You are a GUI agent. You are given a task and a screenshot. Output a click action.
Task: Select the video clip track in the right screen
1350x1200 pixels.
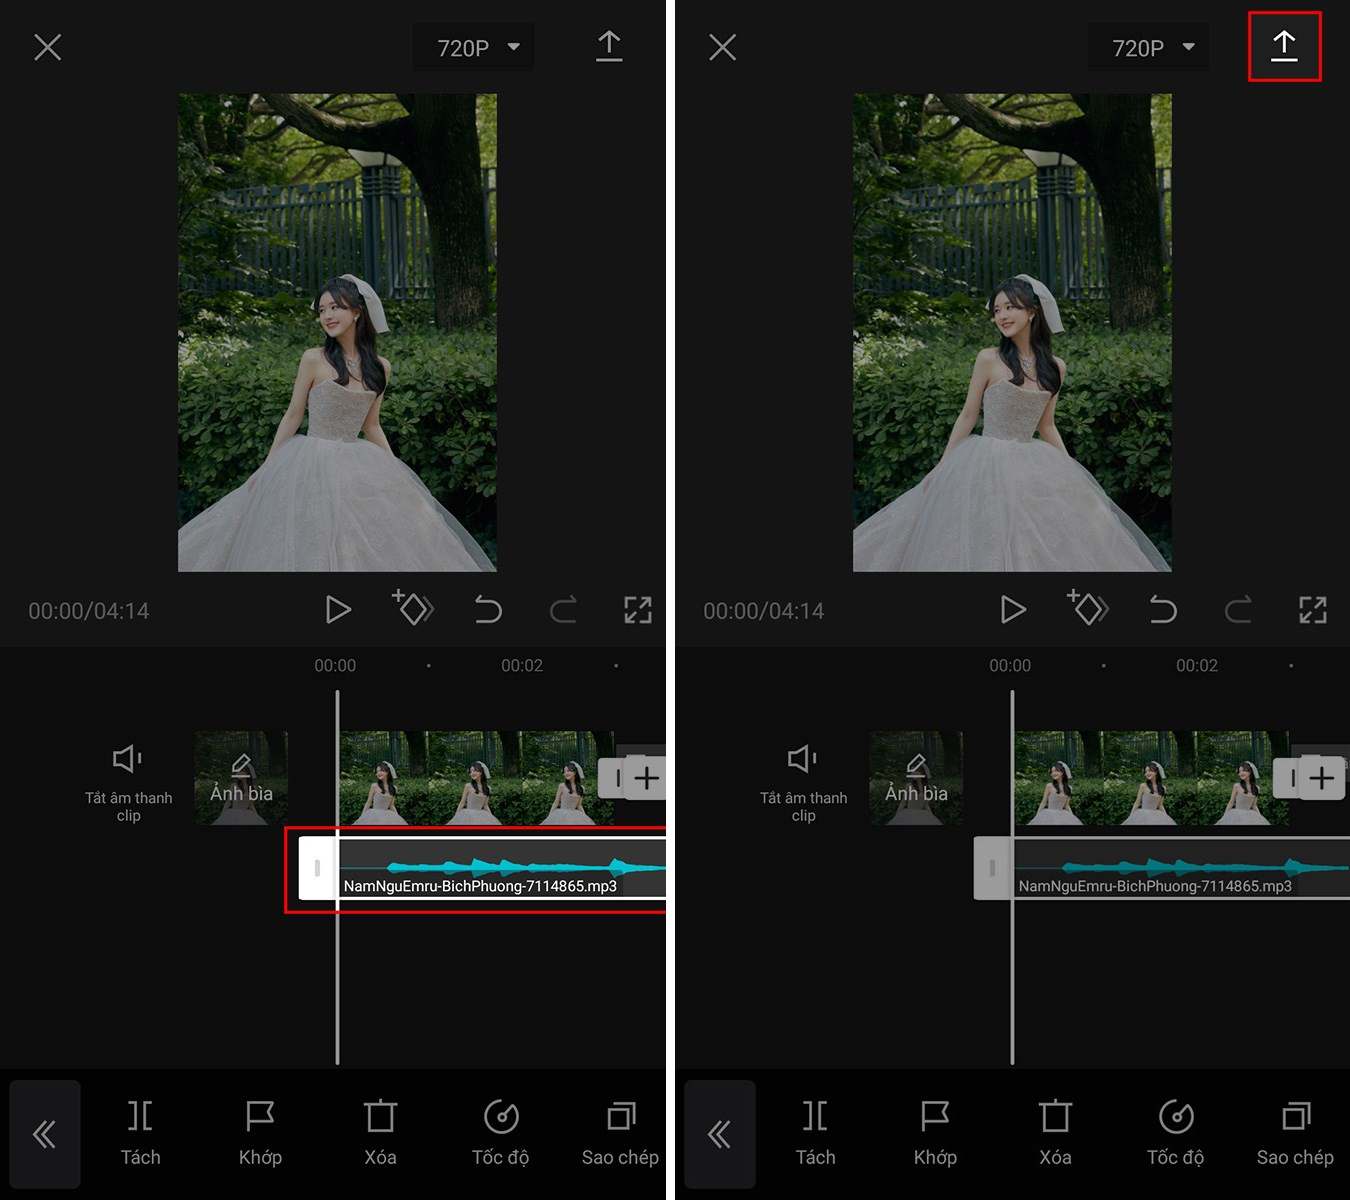point(1151,778)
